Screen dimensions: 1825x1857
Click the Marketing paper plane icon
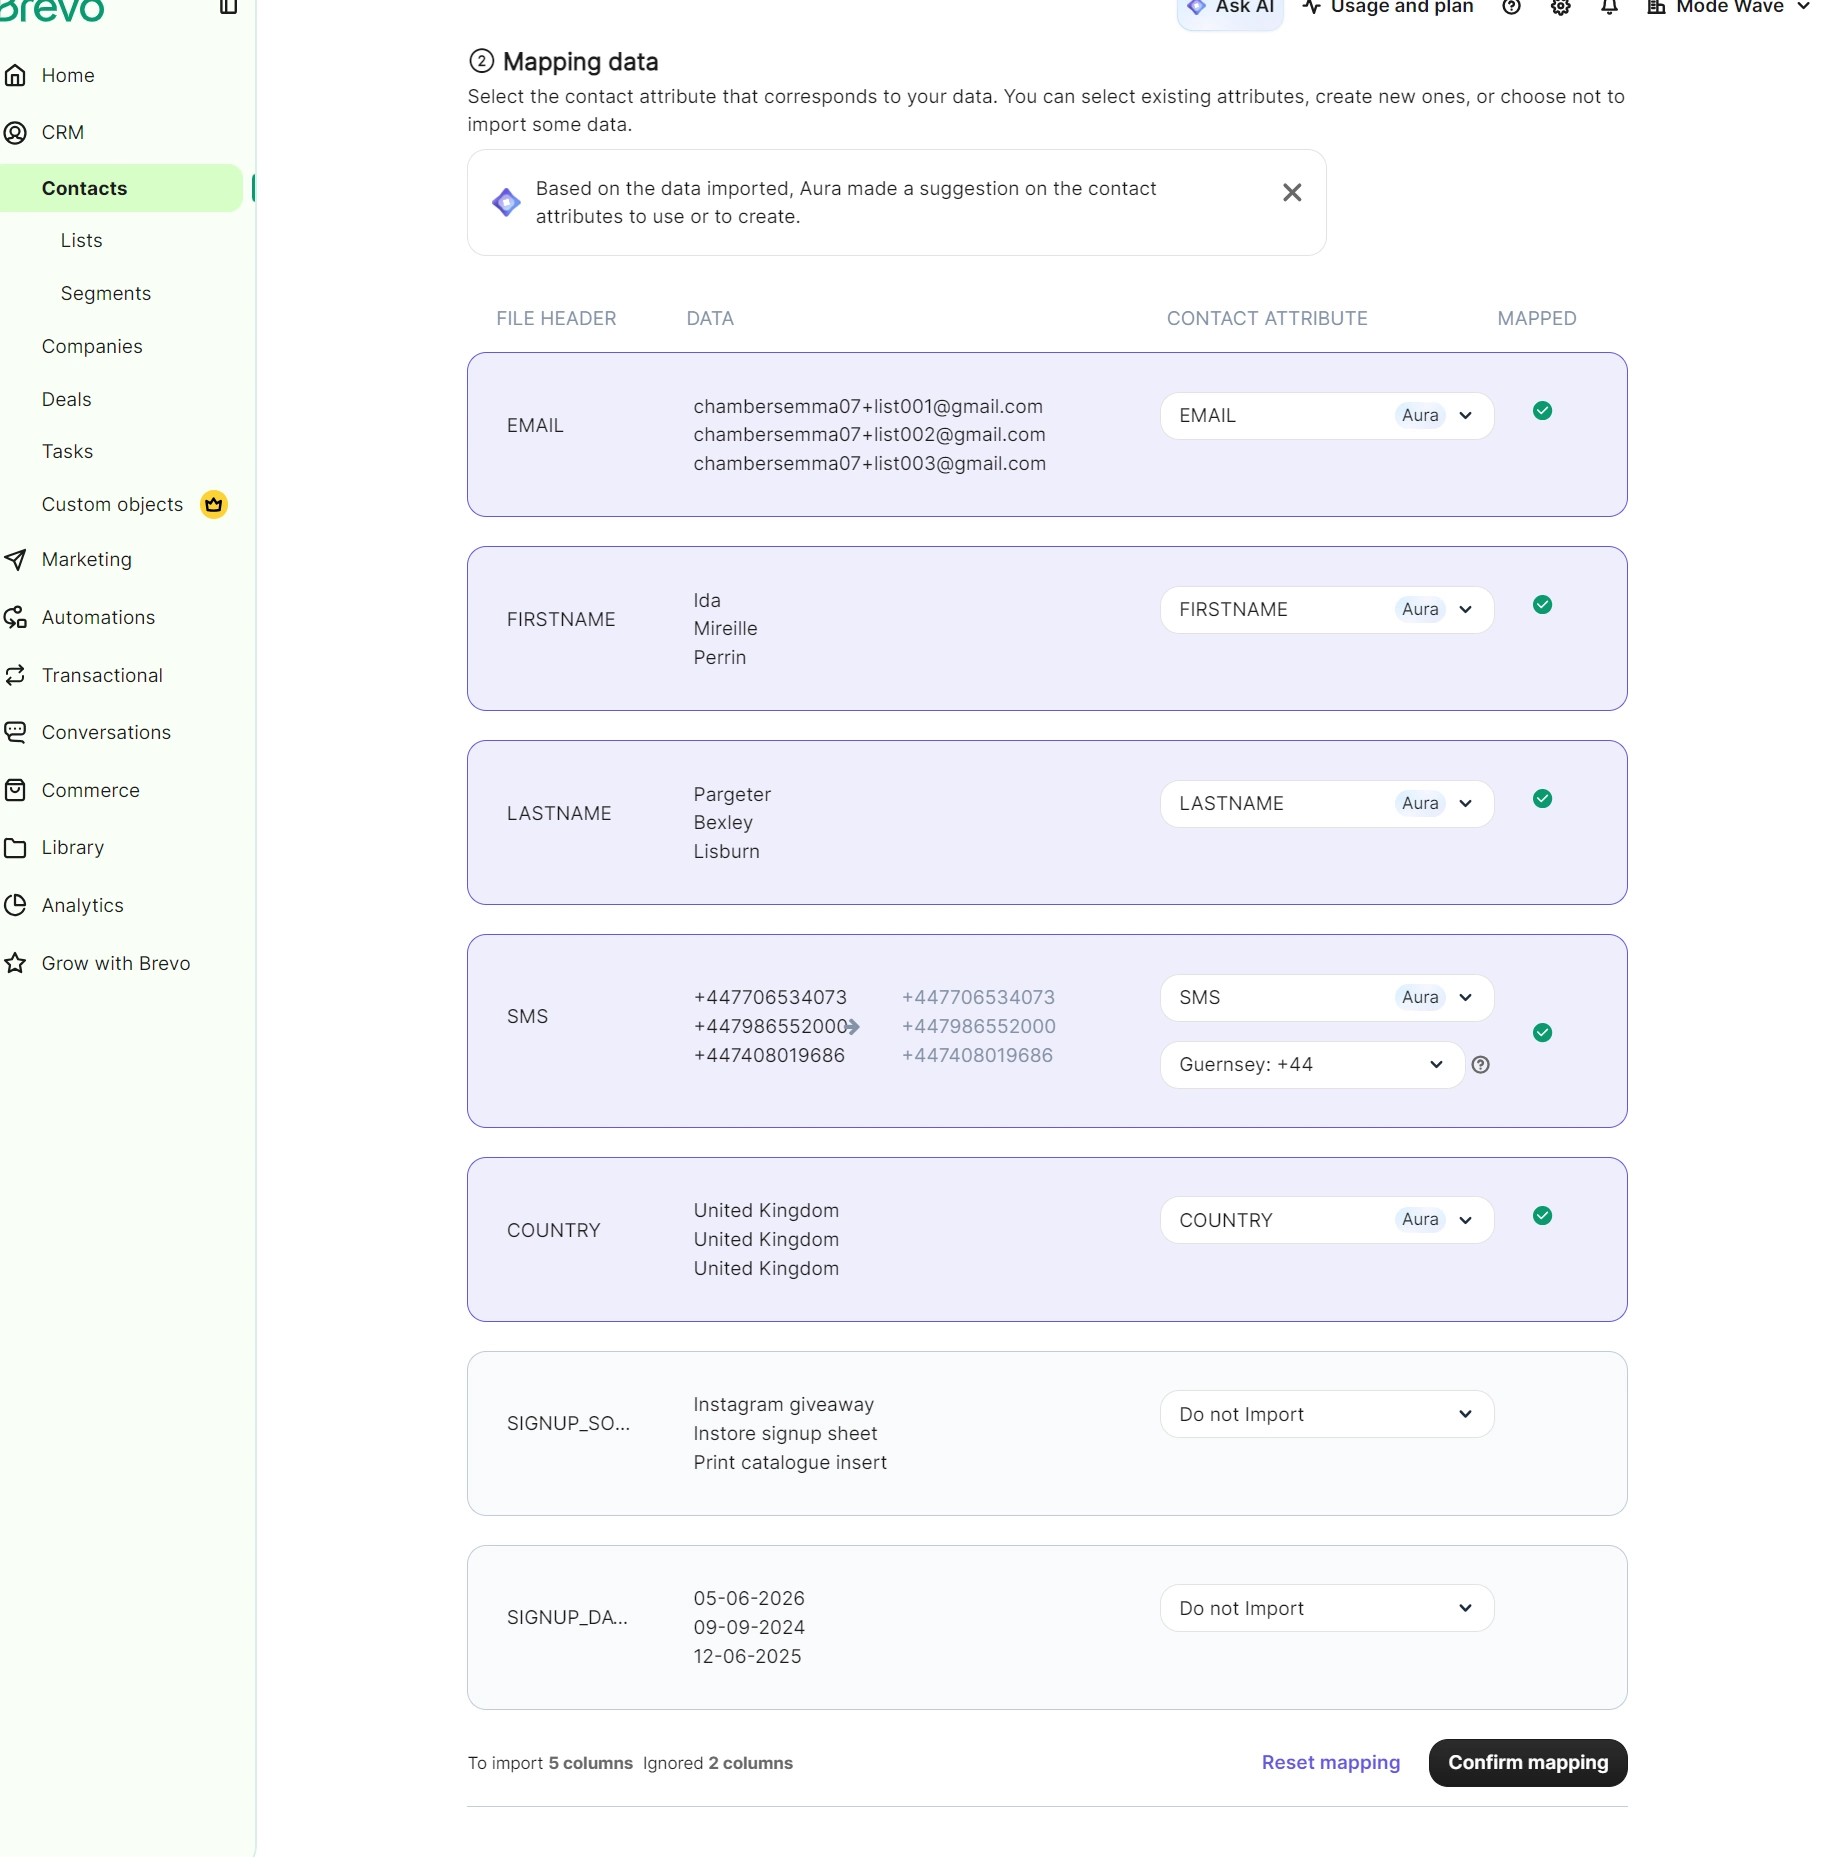(x=15, y=559)
